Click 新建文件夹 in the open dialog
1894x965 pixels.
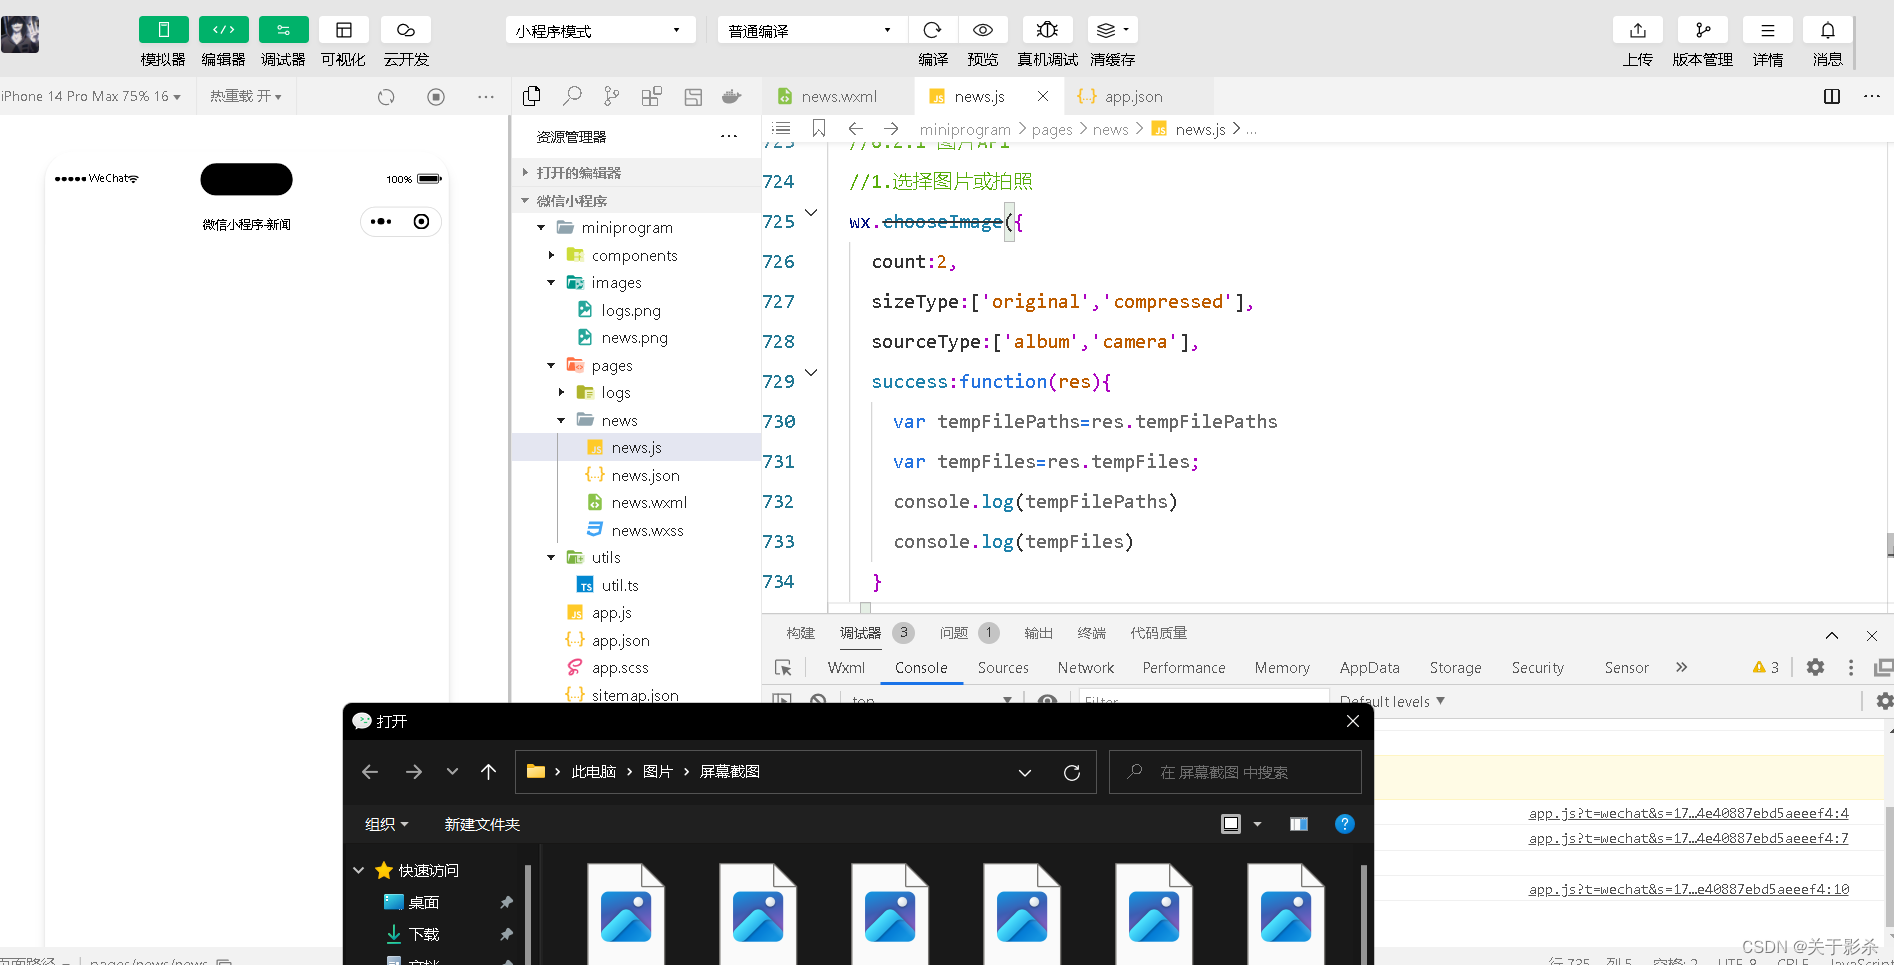pyautogui.click(x=482, y=824)
